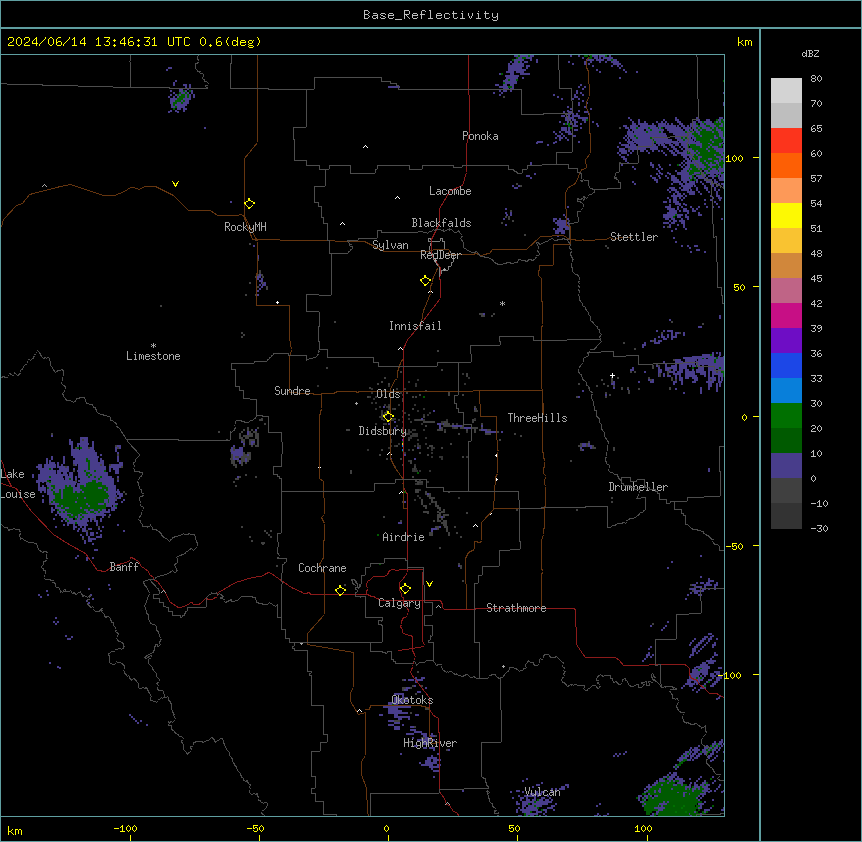Image resolution: width=862 pixels, height=842 pixels.
Task: Click the white asterisk east of Innisfail
Action: (x=502, y=303)
